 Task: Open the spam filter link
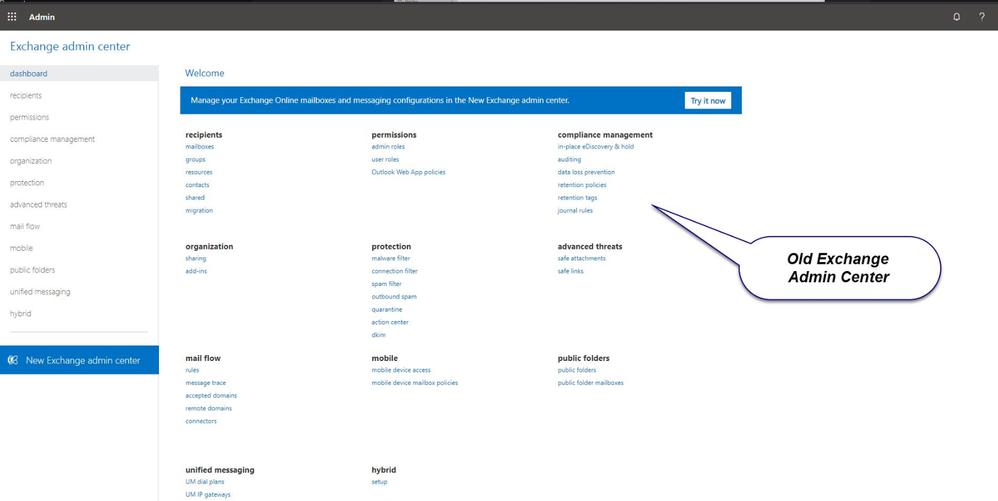tap(387, 284)
